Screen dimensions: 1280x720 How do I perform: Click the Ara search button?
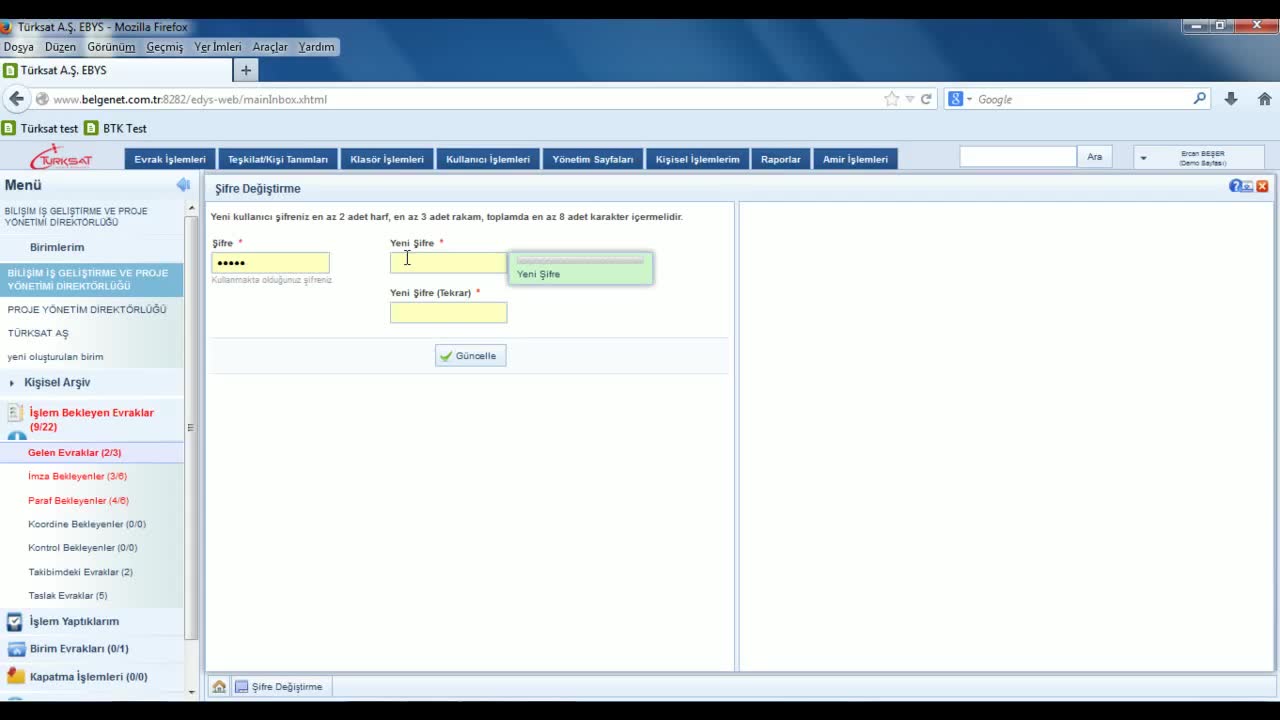[1094, 157]
